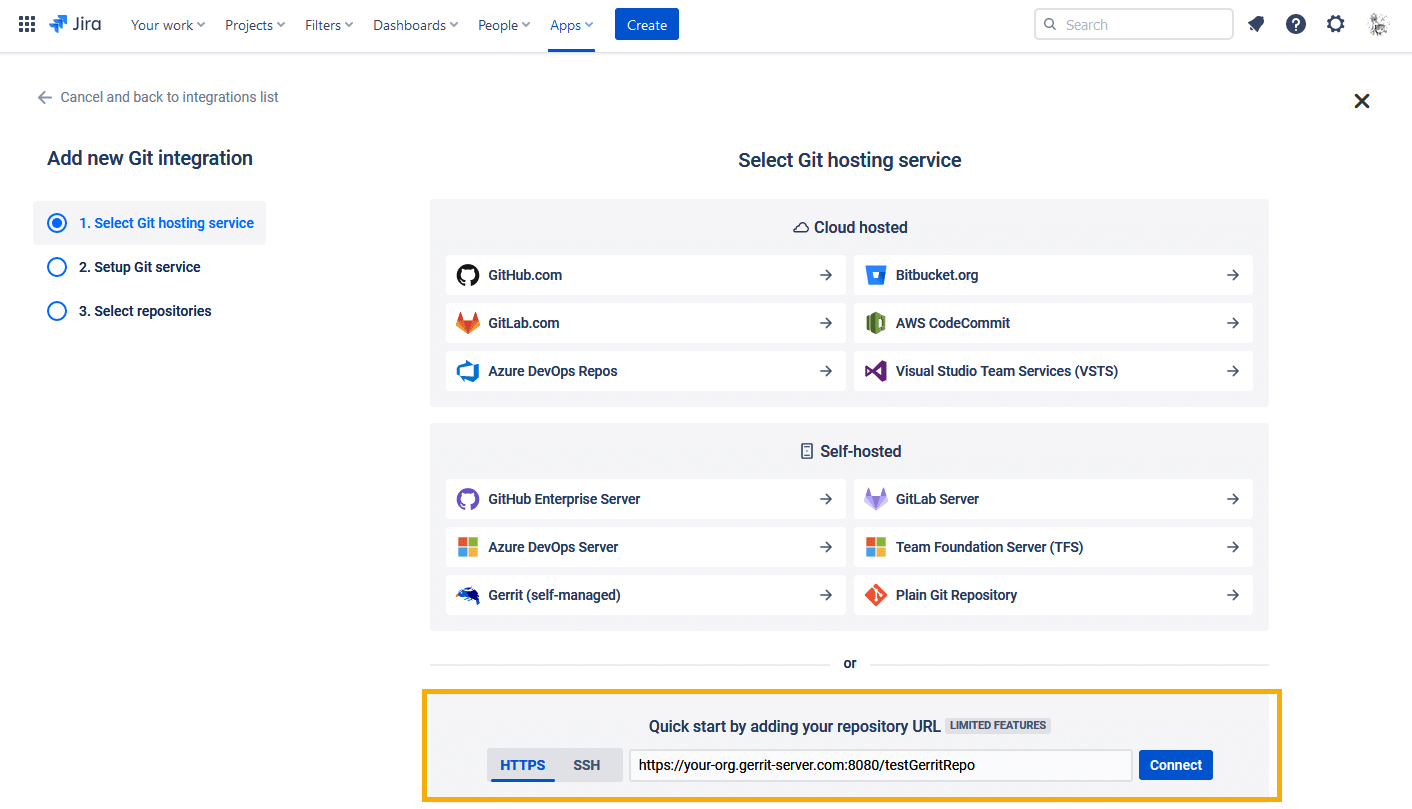Click the Azure DevOps Server windows icon
The image size is (1412, 809).
467,547
